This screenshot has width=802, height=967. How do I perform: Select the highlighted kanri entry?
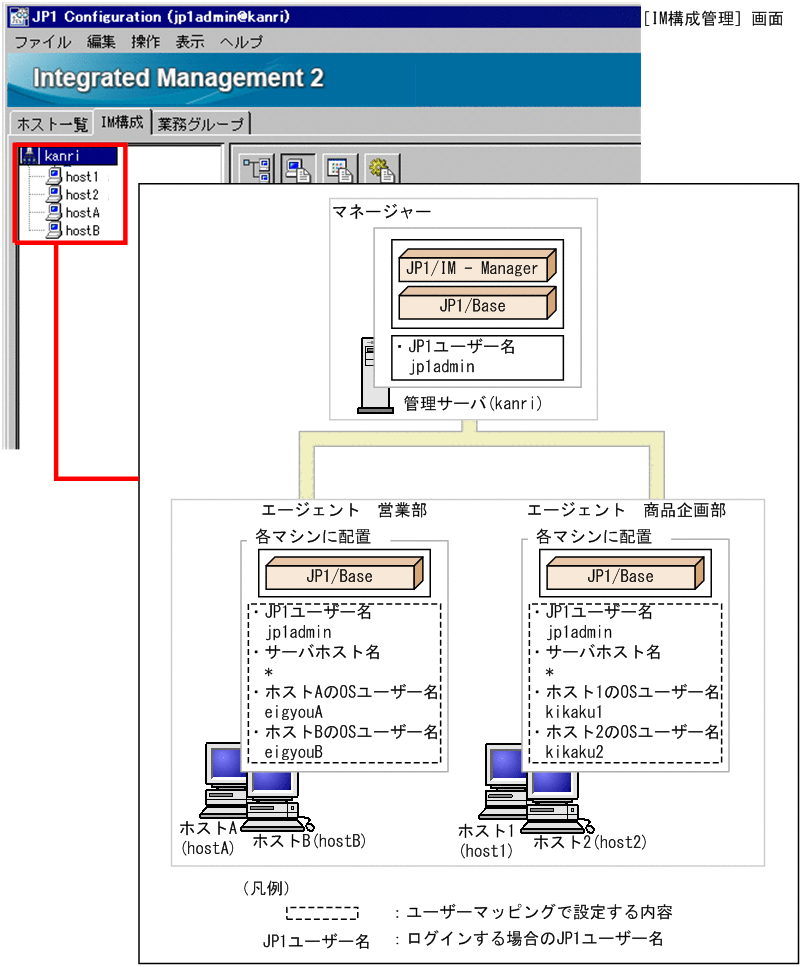click(x=75, y=156)
